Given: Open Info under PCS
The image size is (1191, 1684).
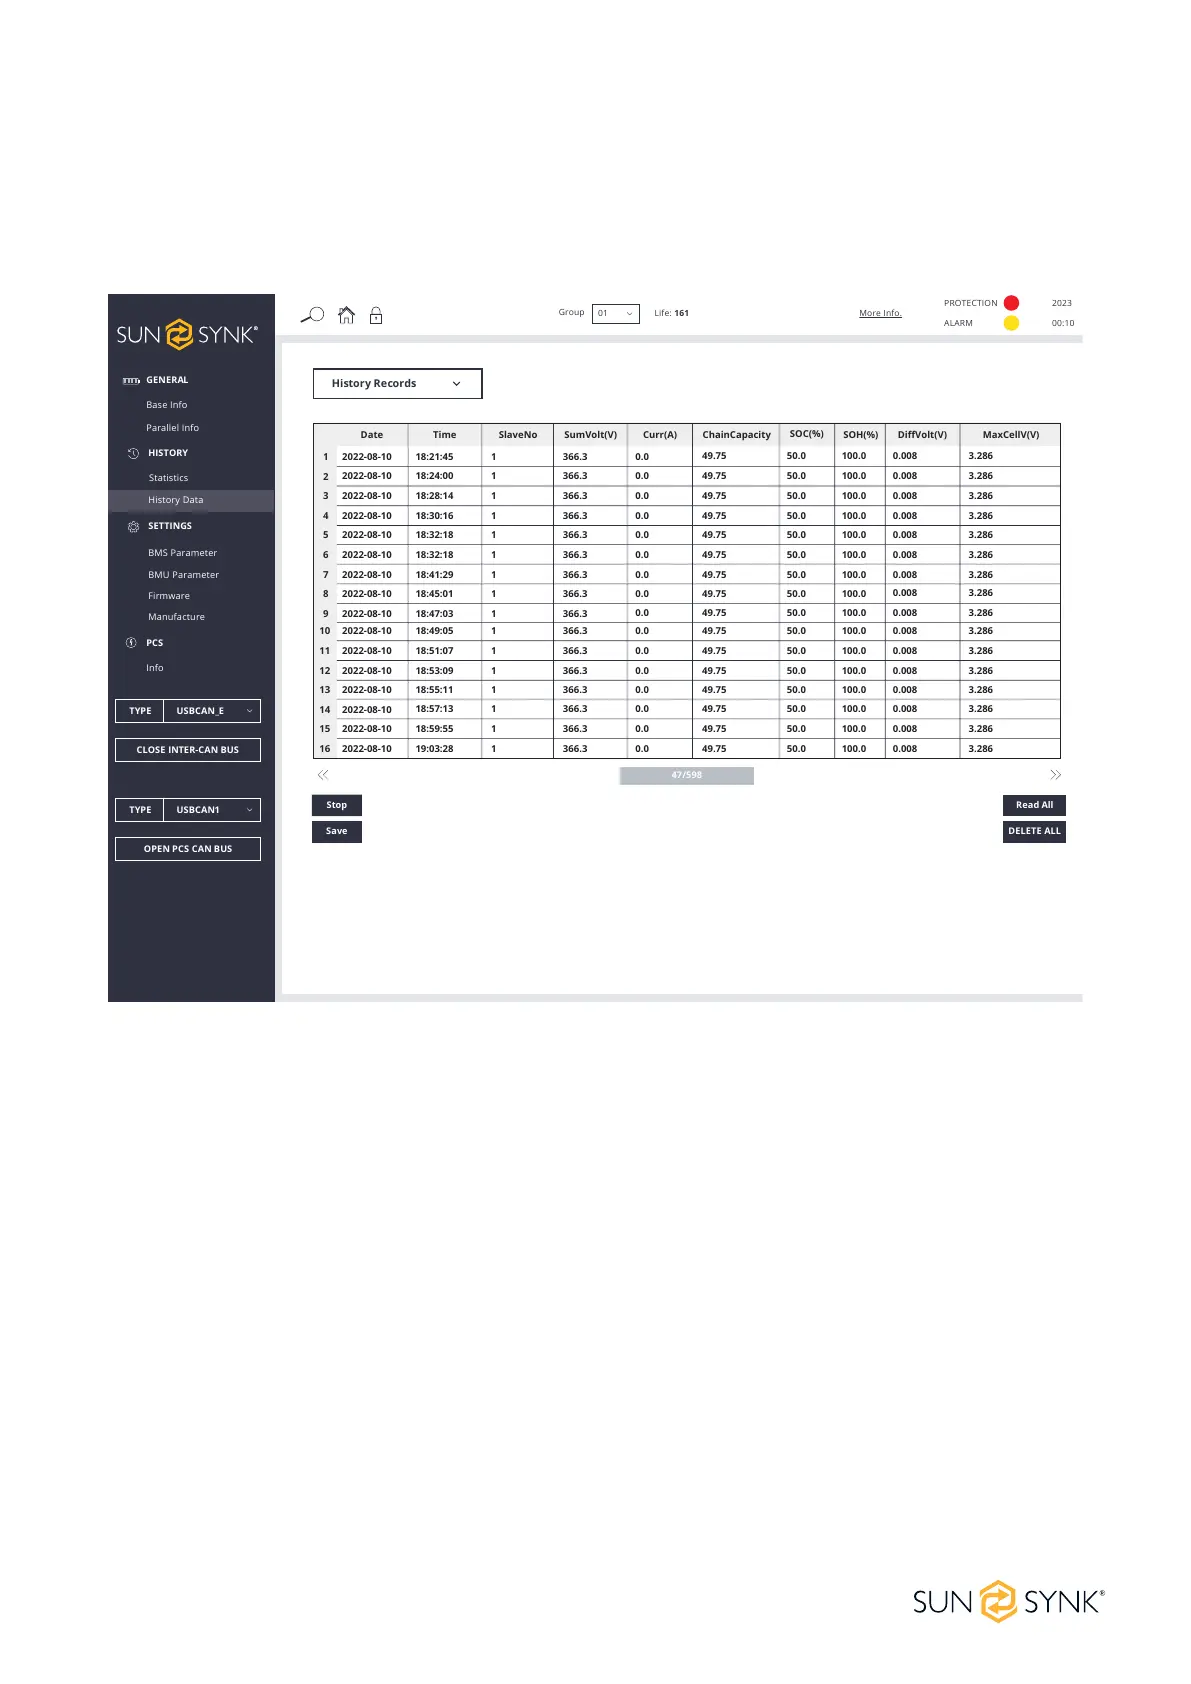Looking at the screenshot, I should coord(154,668).
